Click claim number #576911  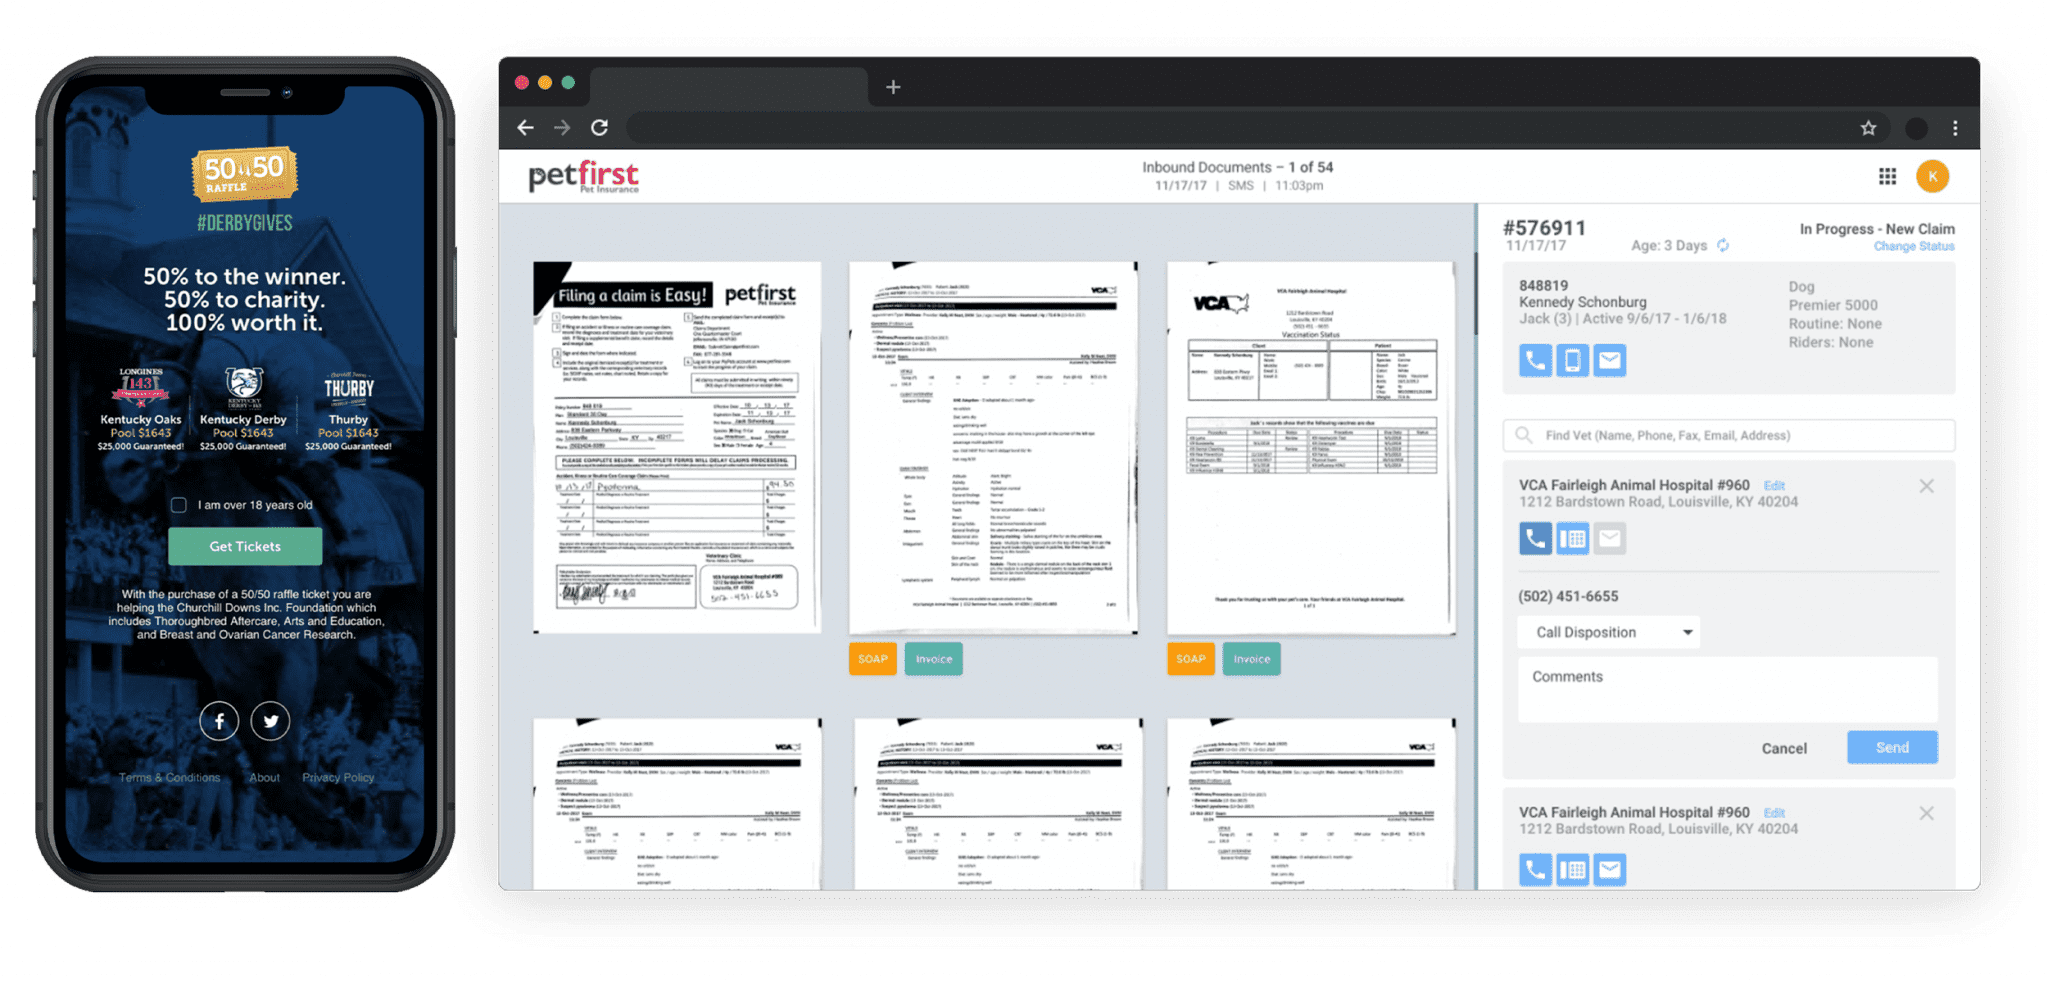coord(1545,228)
